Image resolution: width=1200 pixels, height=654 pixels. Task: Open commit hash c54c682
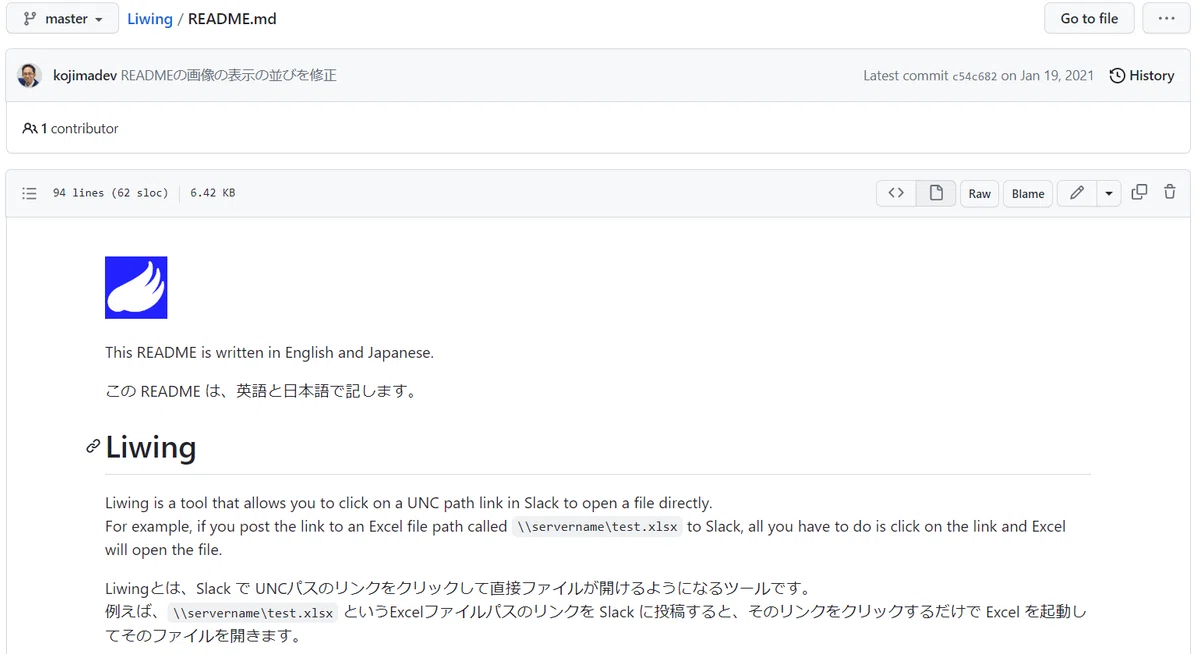click(974, 76)
